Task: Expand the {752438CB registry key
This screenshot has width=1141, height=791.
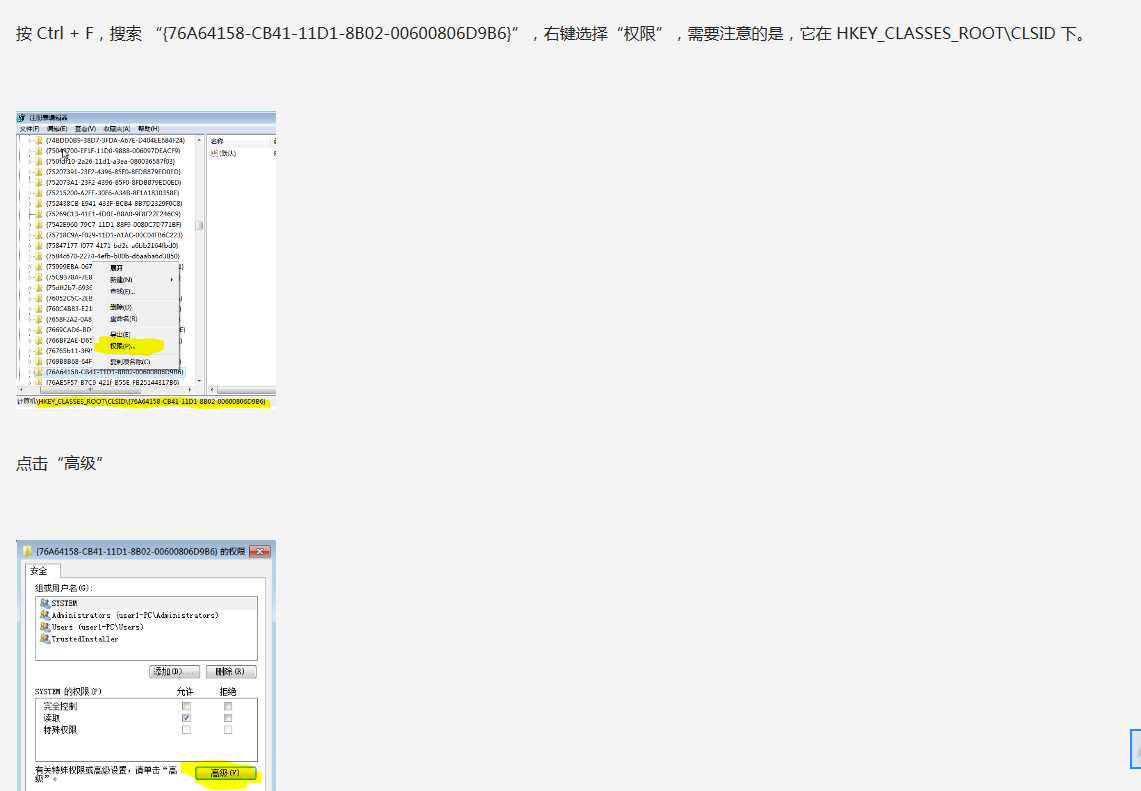Action: coord(30,204)
